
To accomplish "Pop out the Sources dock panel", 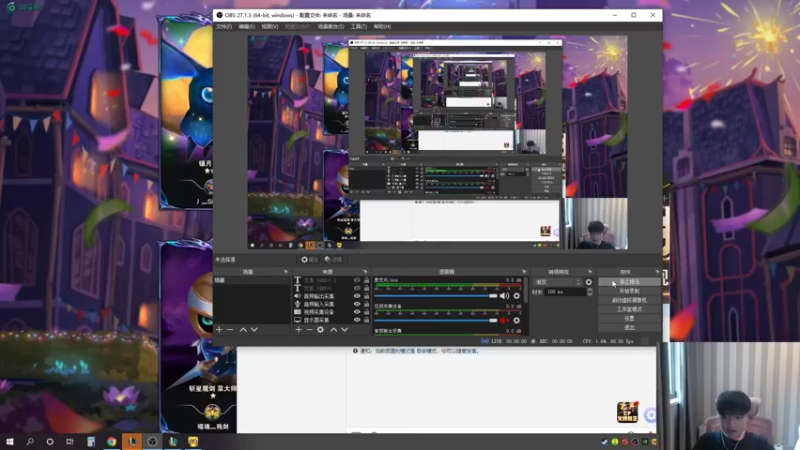I will (x=365, y=272).
